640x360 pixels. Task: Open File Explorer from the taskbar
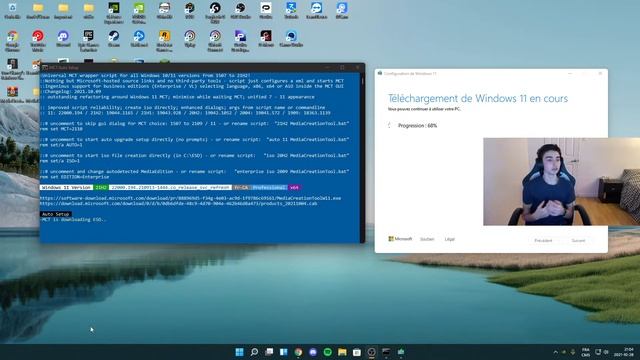click(x=342, y=352)
